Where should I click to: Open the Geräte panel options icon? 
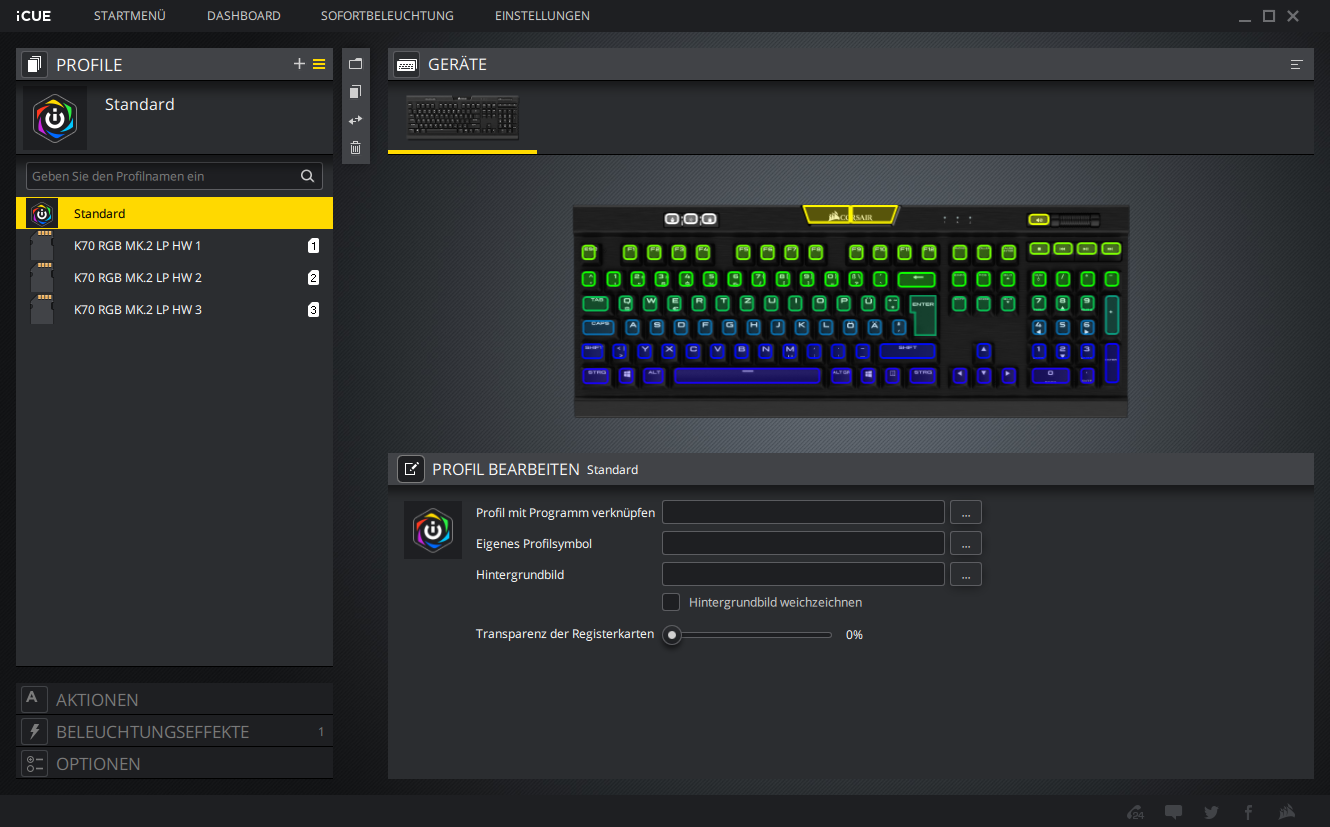1297,64
